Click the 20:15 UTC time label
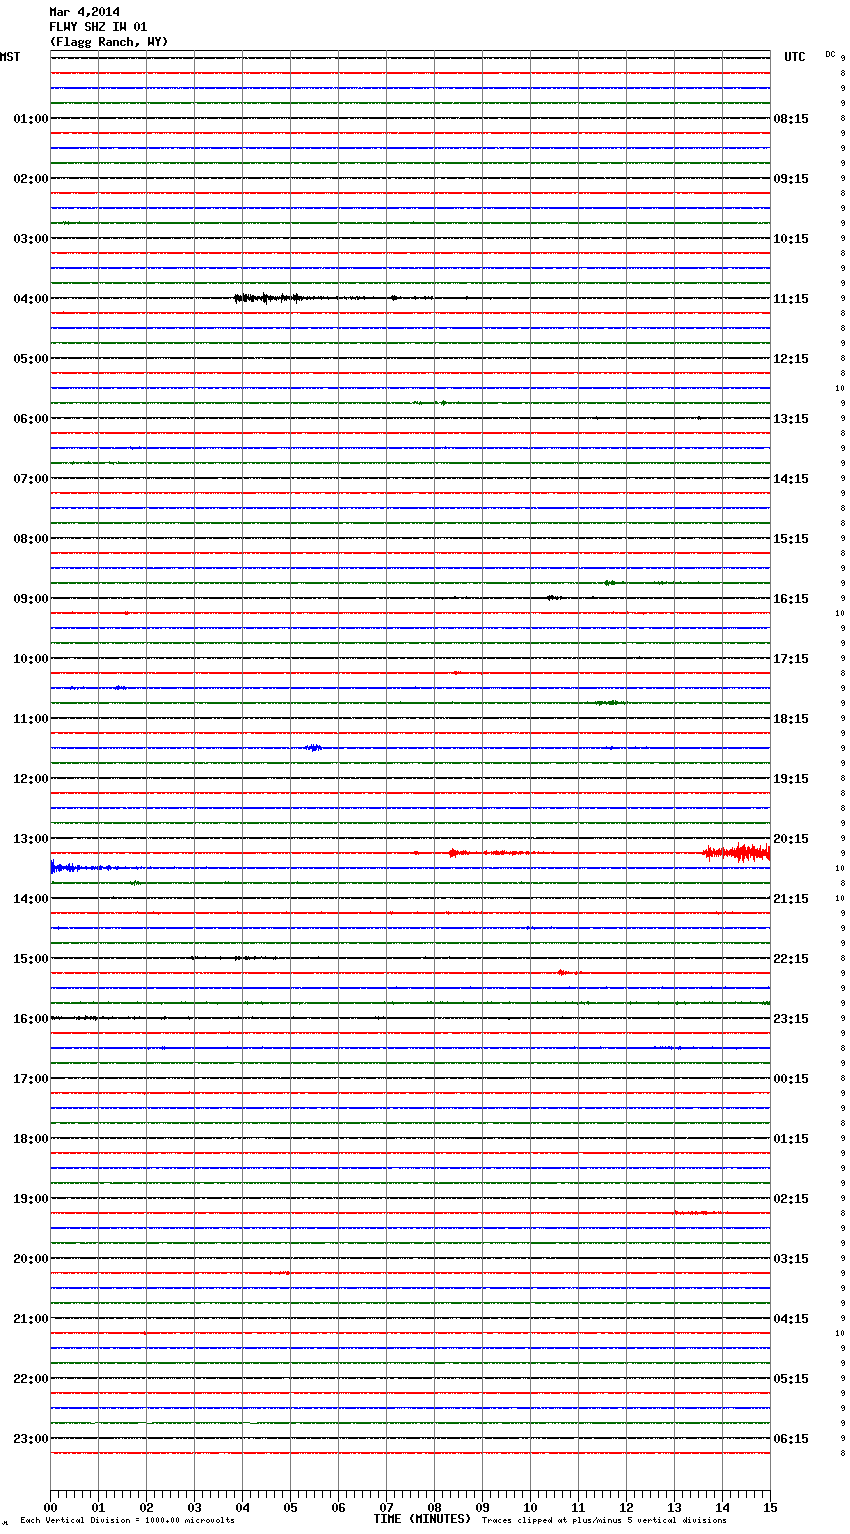The image size is (850, 1534). (x=791, y=839)
